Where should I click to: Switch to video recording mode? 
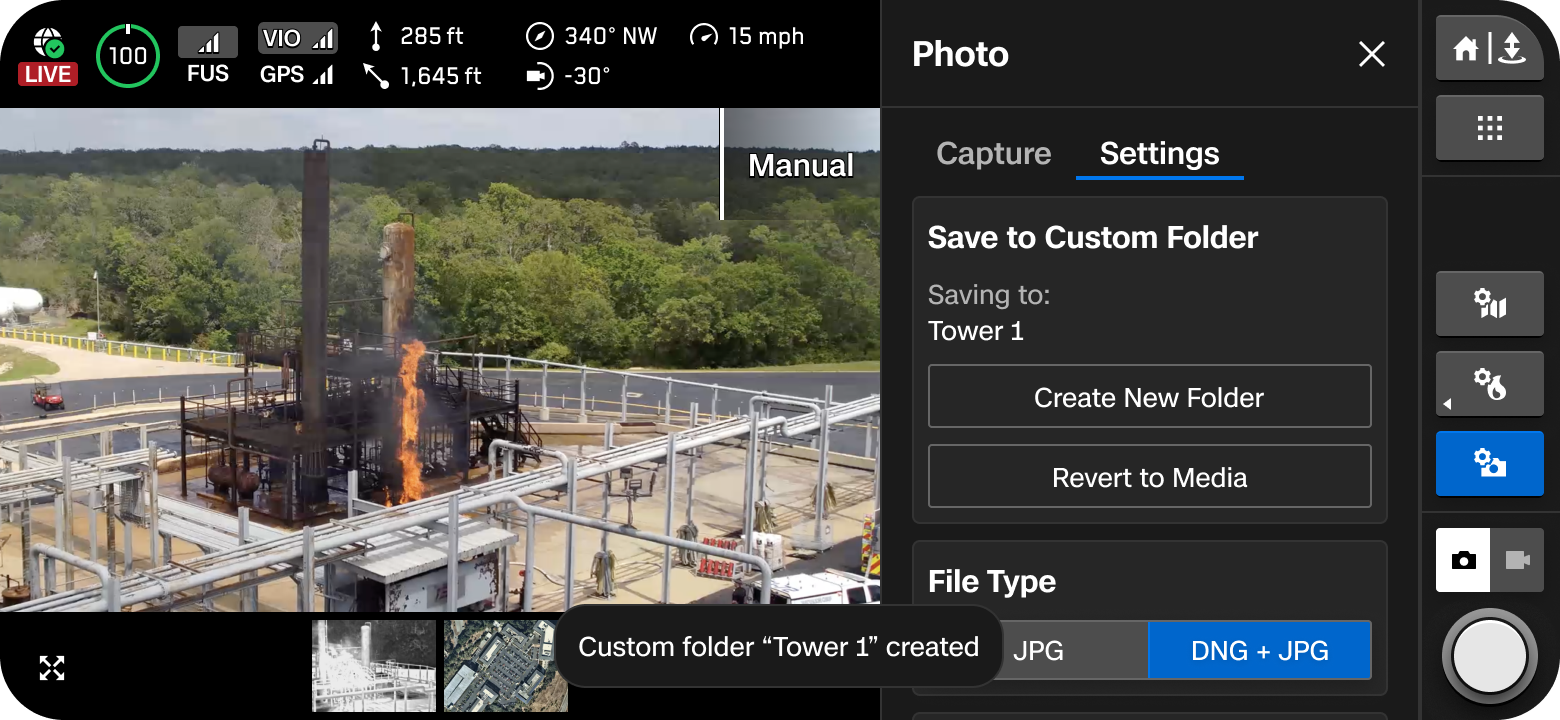point(1517,560)
